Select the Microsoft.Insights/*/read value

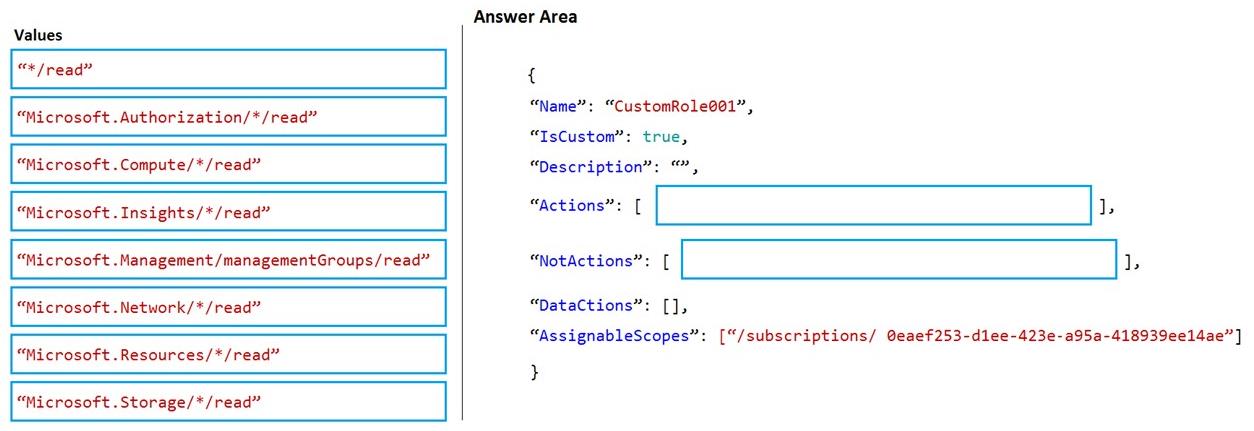point(229,212)
